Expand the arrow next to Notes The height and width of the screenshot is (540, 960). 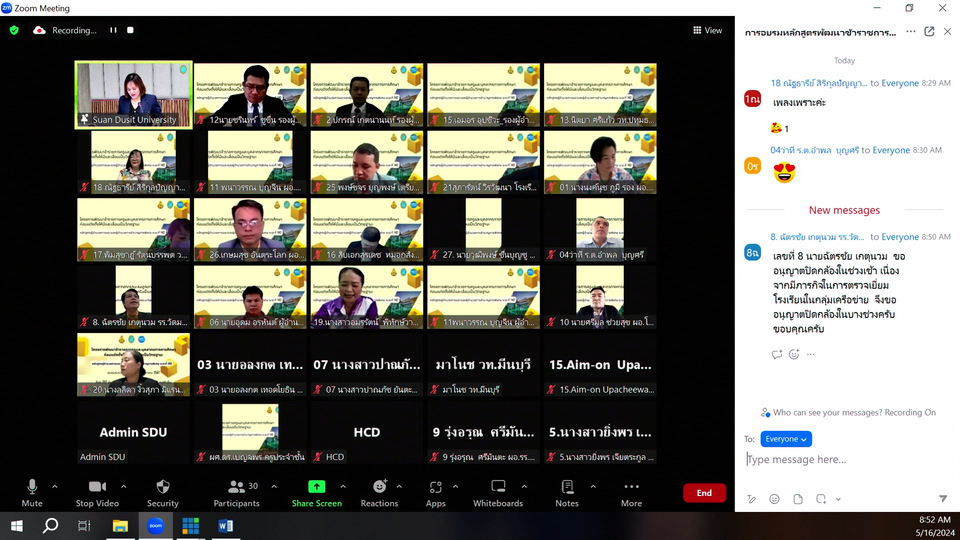pyautogui.click(x=593, y=487)
